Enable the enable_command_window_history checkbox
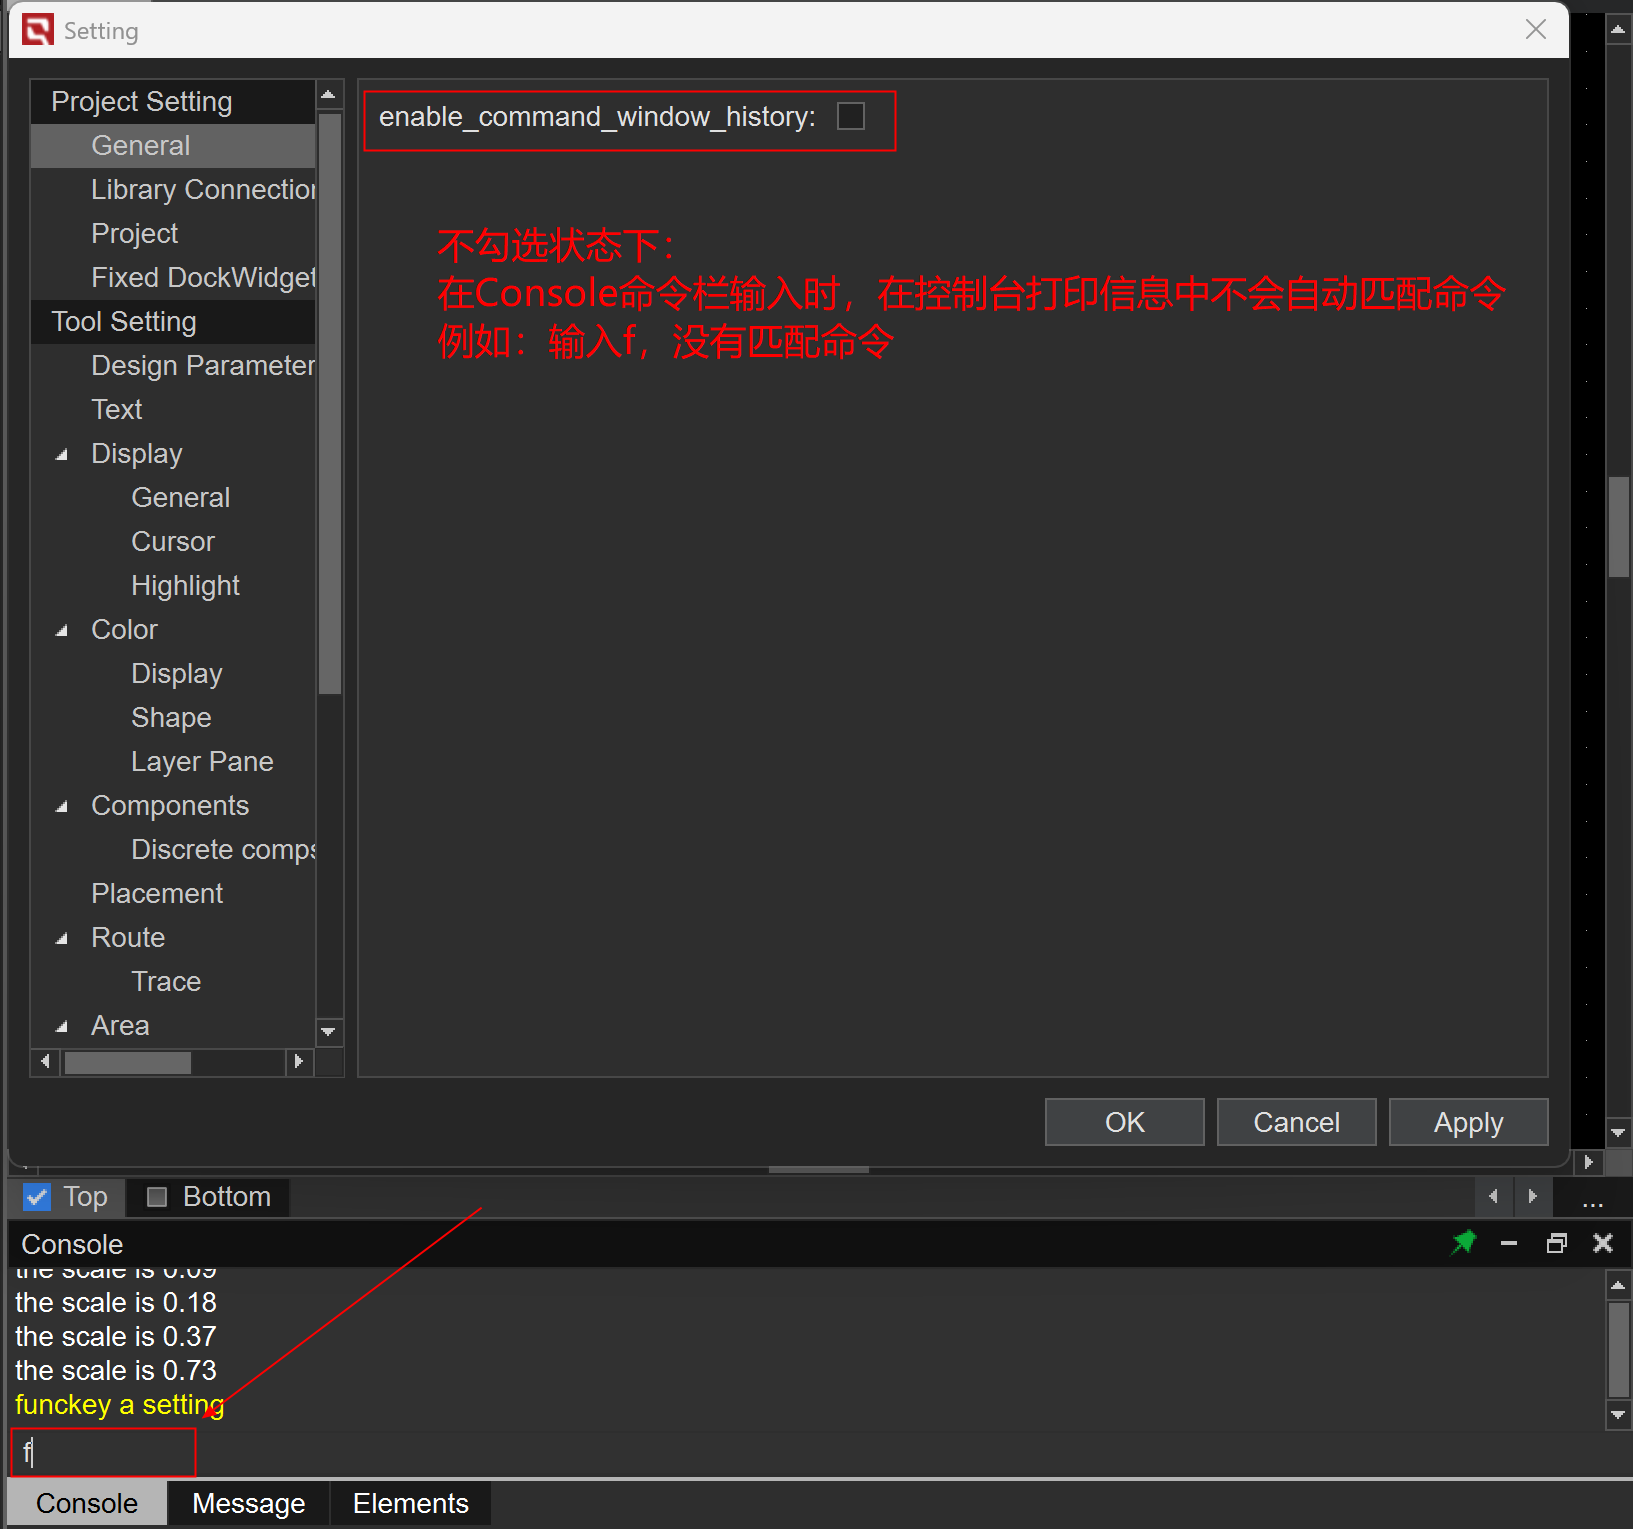 (851, 117)
